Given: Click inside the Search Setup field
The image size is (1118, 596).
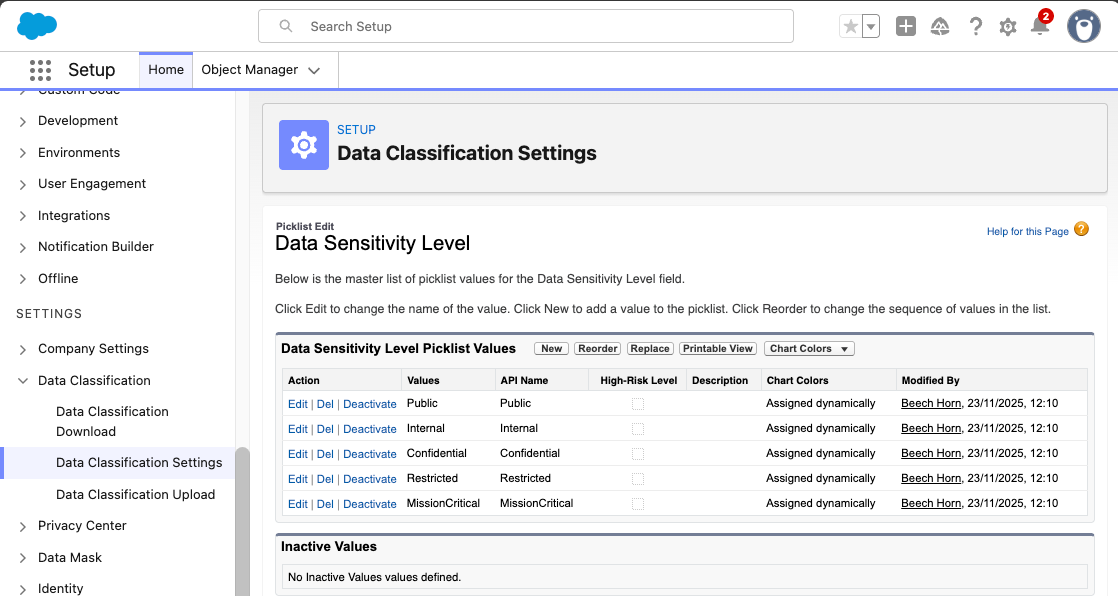Looking at the screenshot, I should pos(525,25).
